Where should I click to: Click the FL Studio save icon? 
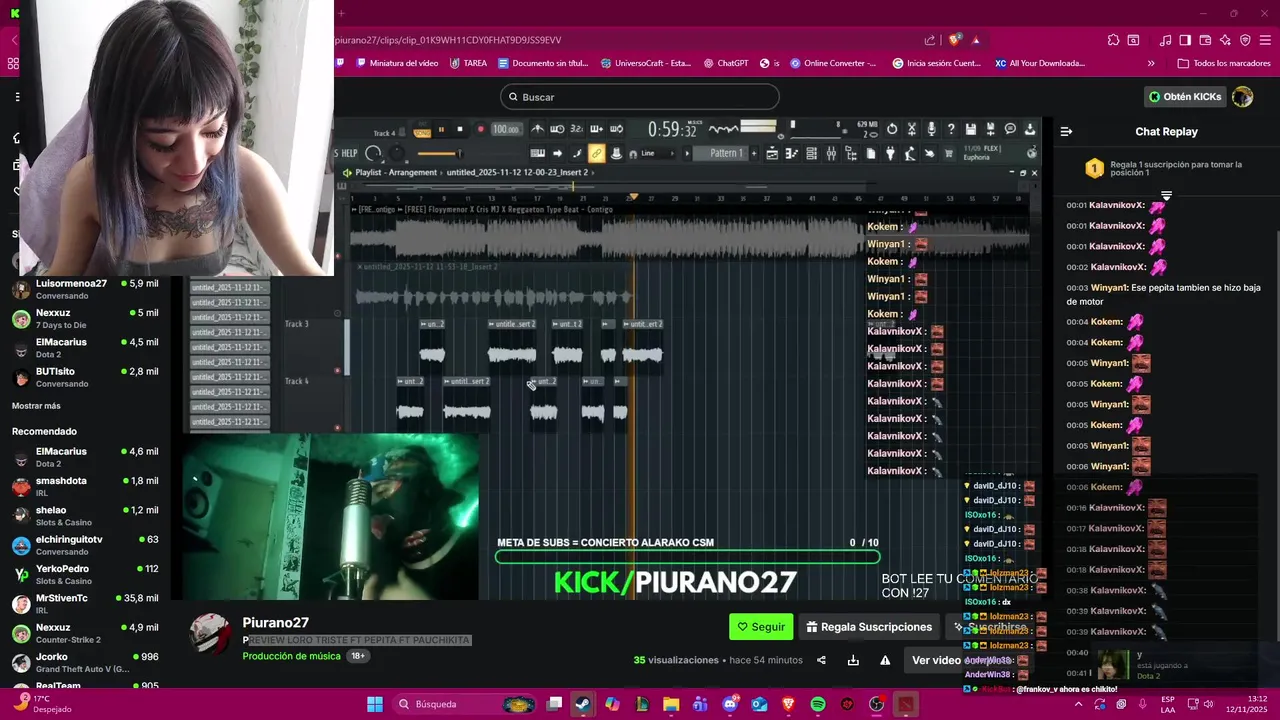tap(971, 129)
